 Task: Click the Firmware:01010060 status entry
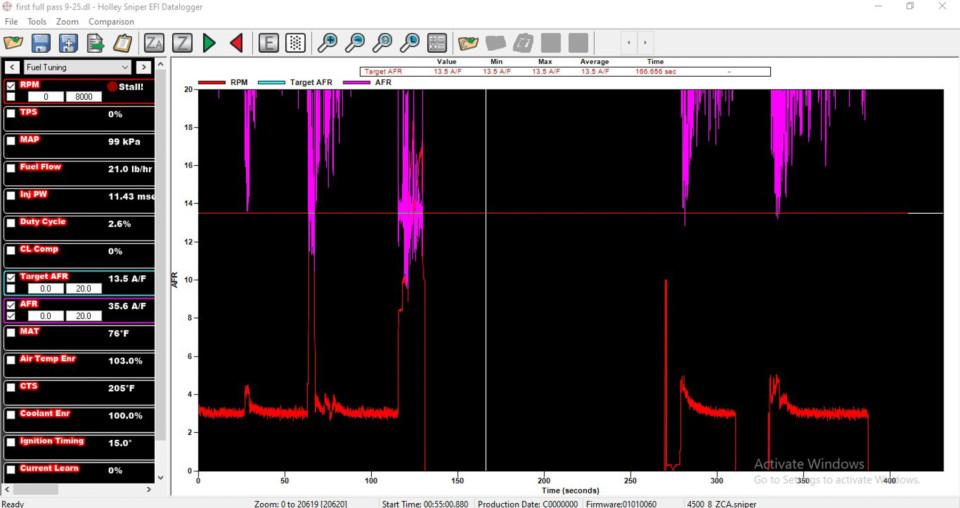[x=621, y=504]
